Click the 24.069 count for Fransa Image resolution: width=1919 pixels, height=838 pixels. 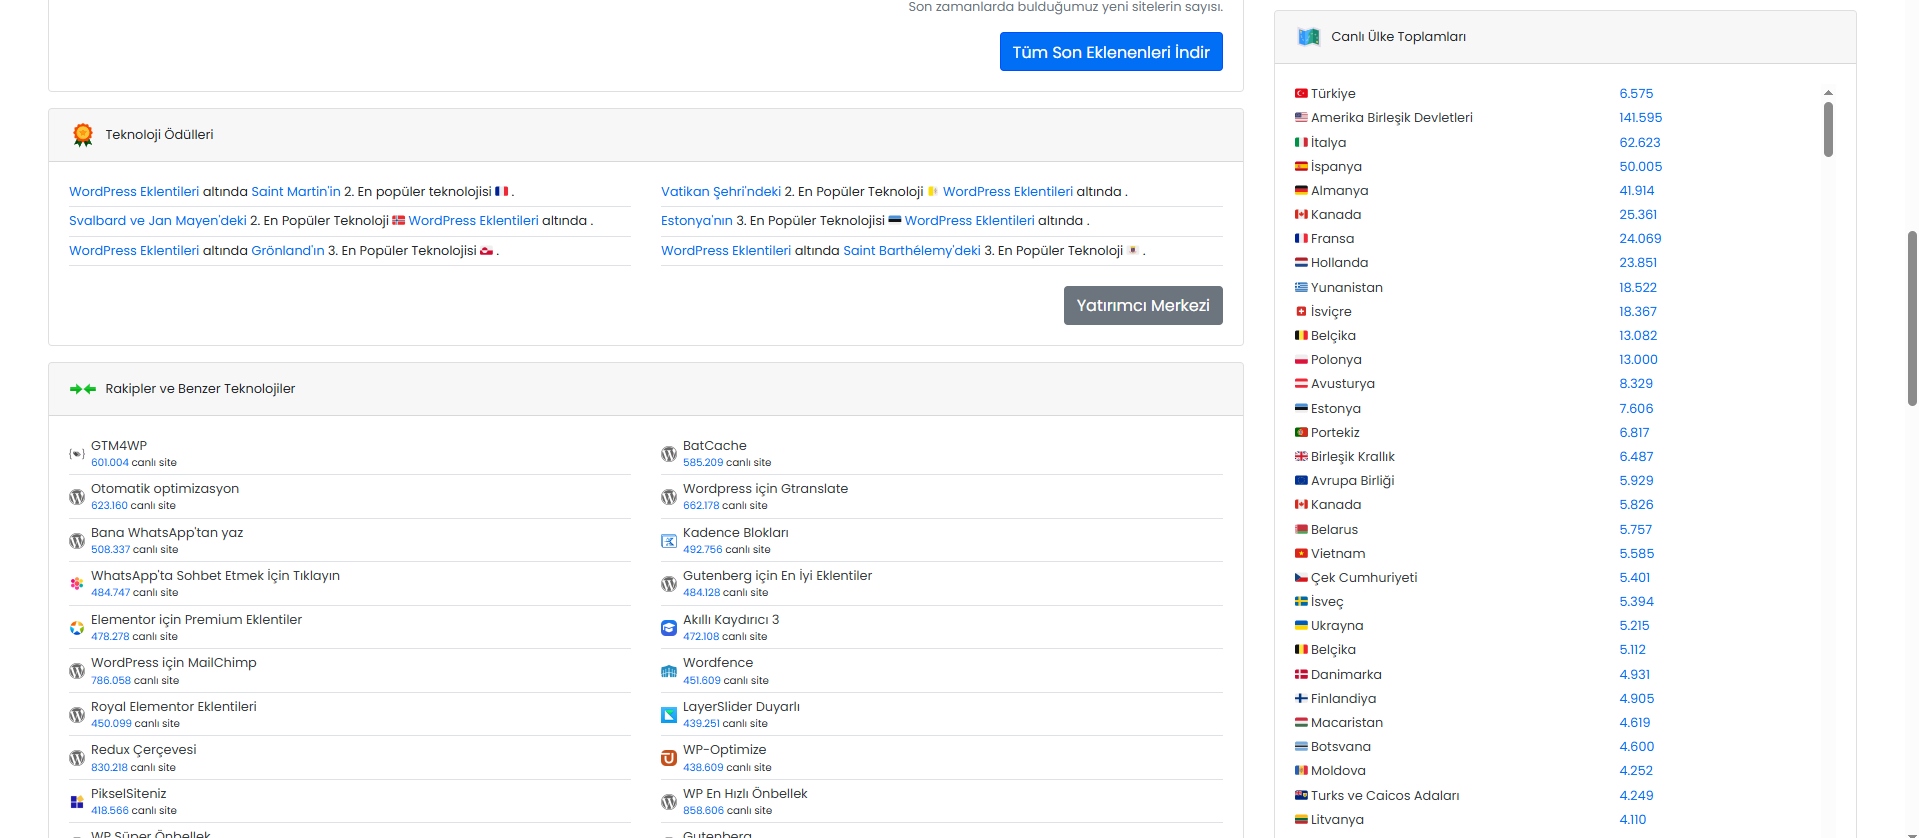coord(1641,239)
